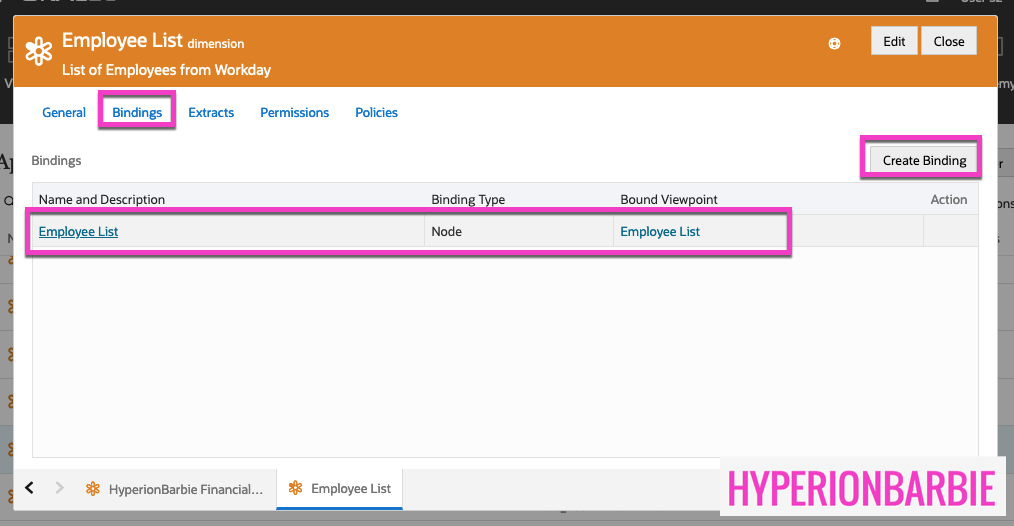Click the Binding Type column header

click(468, 200)
